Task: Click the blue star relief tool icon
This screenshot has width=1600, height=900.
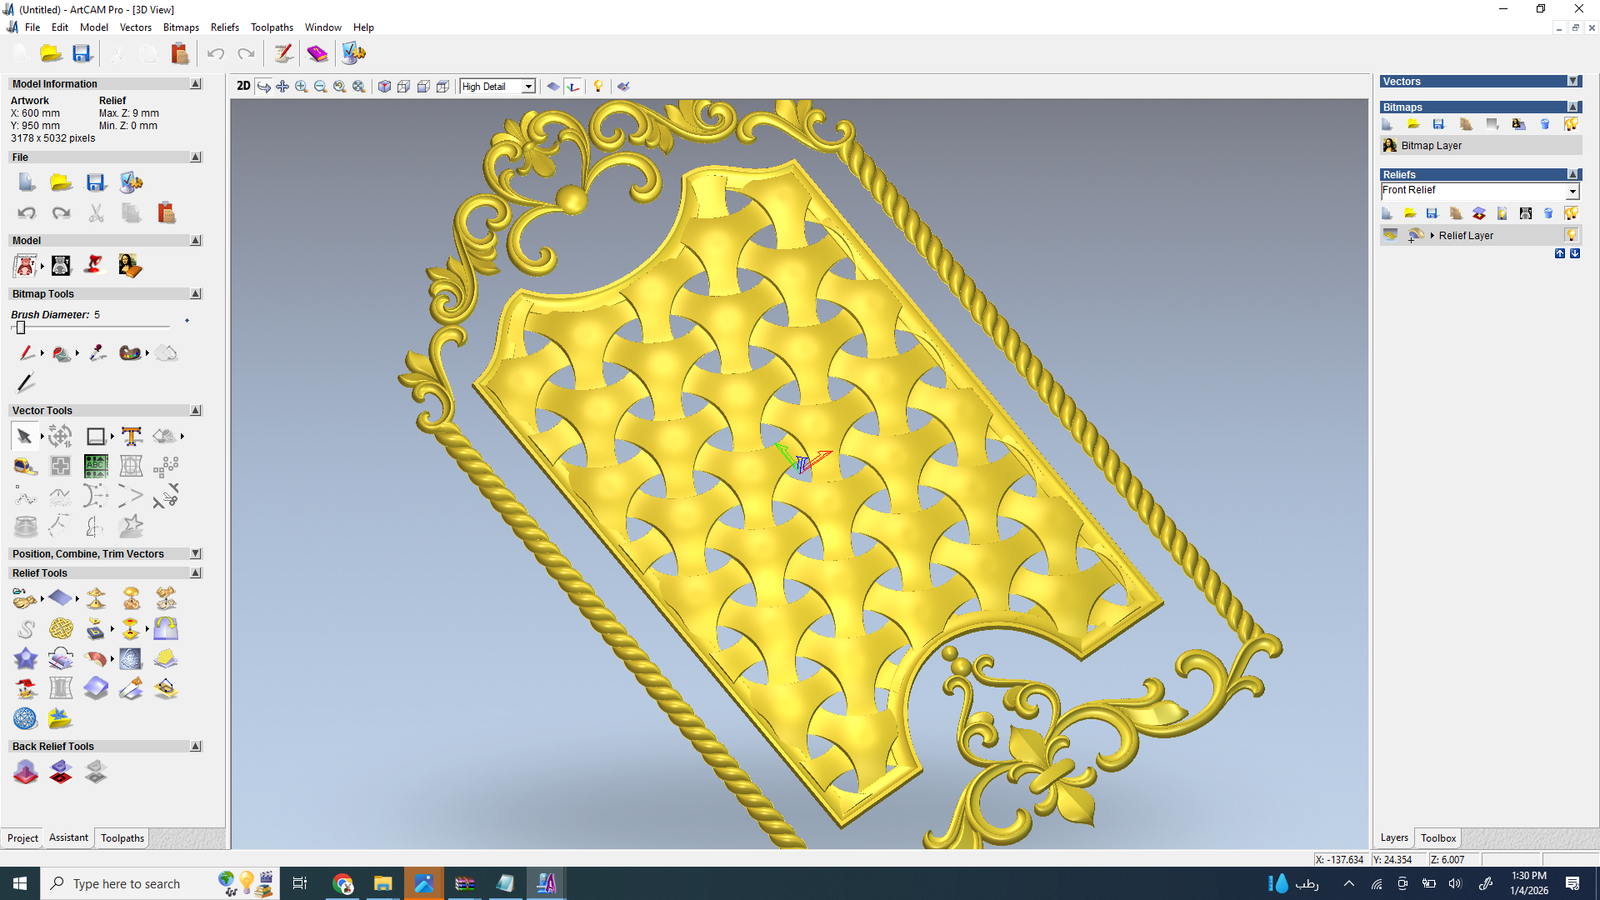Action: coord(25,659)
